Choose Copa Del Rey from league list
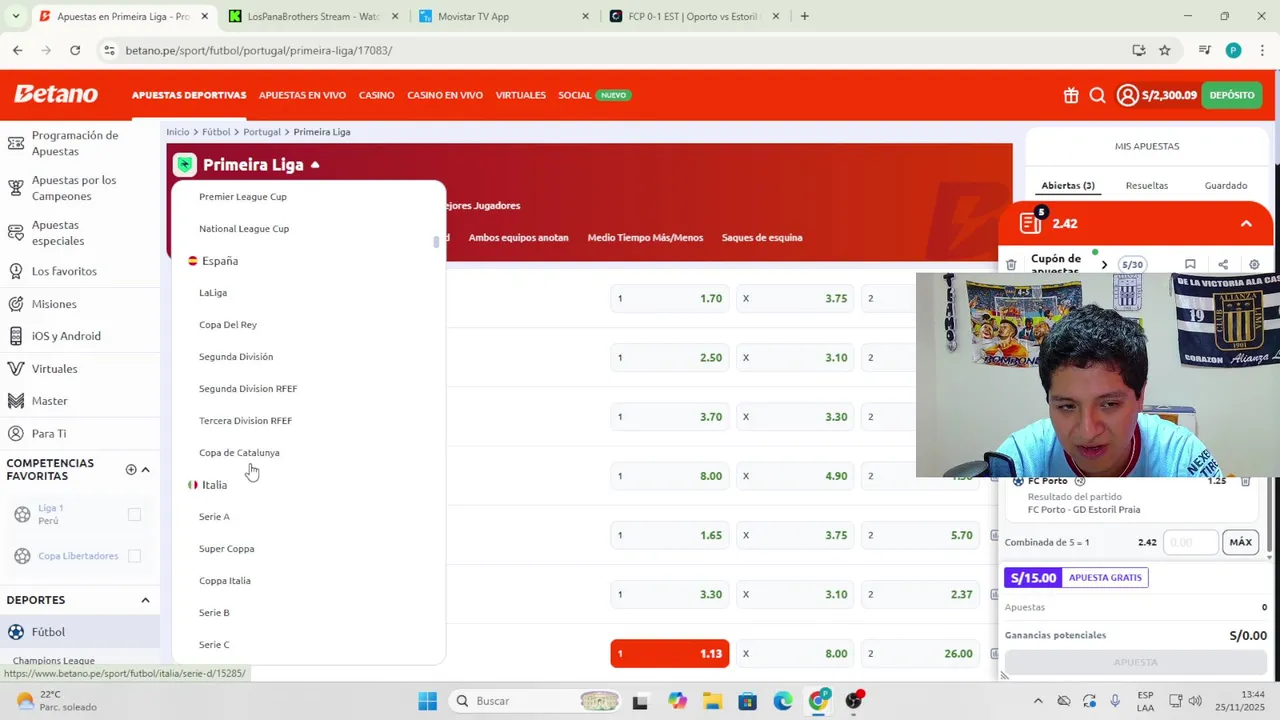 coord(228,325)
